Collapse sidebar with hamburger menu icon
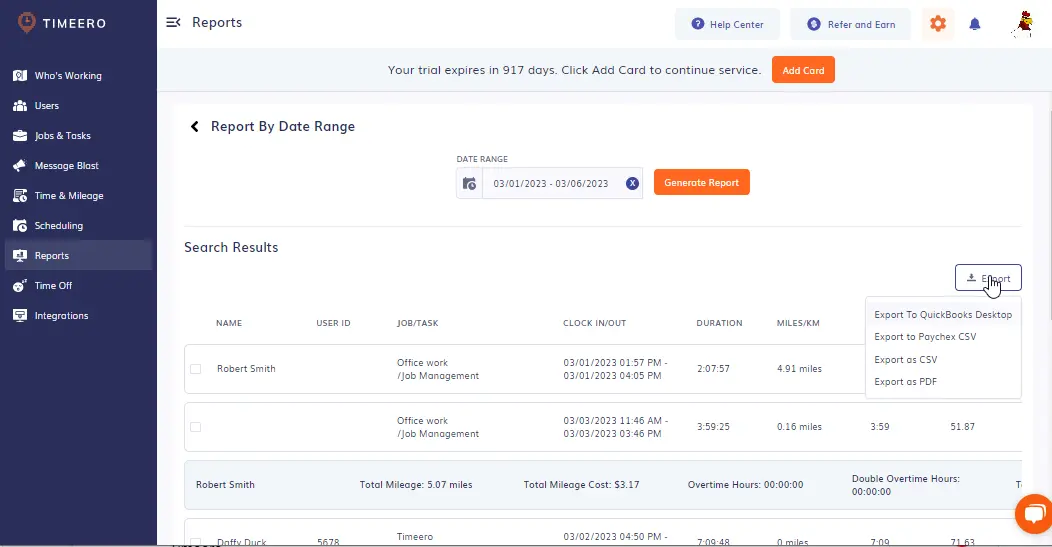 coord(173,22)
